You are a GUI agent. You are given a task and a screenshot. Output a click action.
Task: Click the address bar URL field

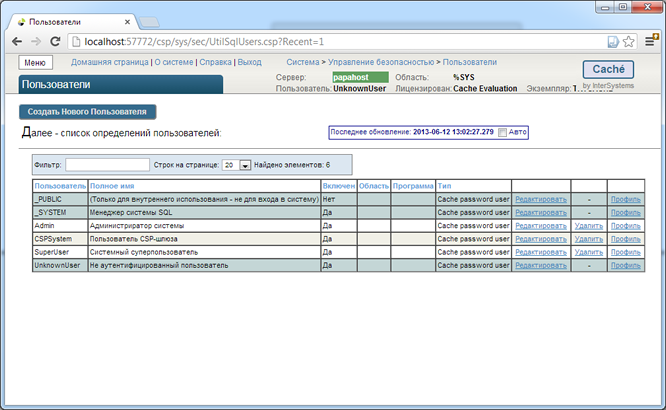[340, 42]
